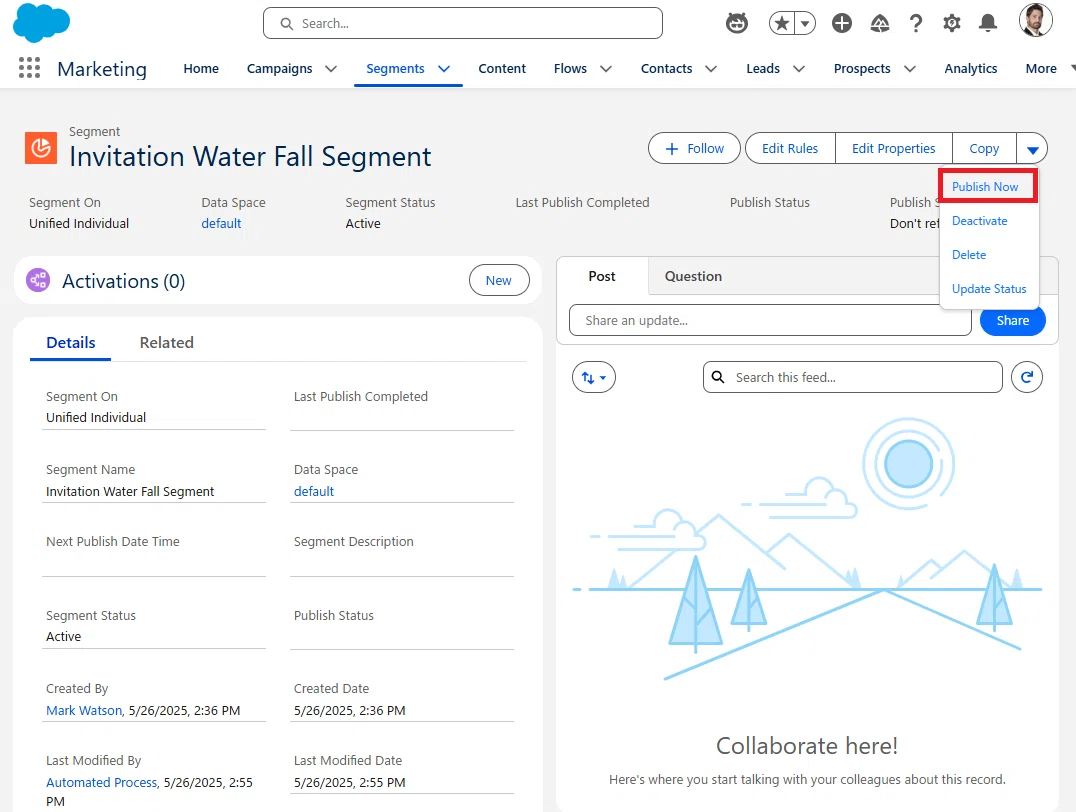
Task: Choose Publish Now from actions menu
Action: tap(985, 187)
